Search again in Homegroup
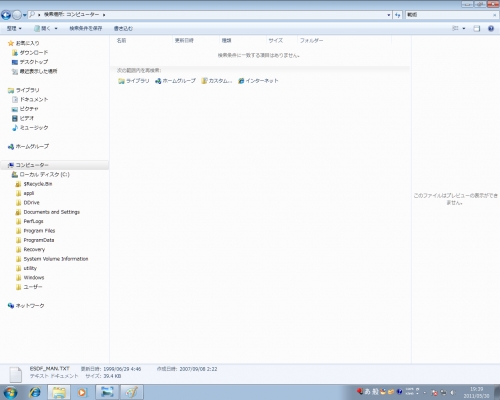Image resolution: width=500 pixels, height=400 pixels. point(175,81)
